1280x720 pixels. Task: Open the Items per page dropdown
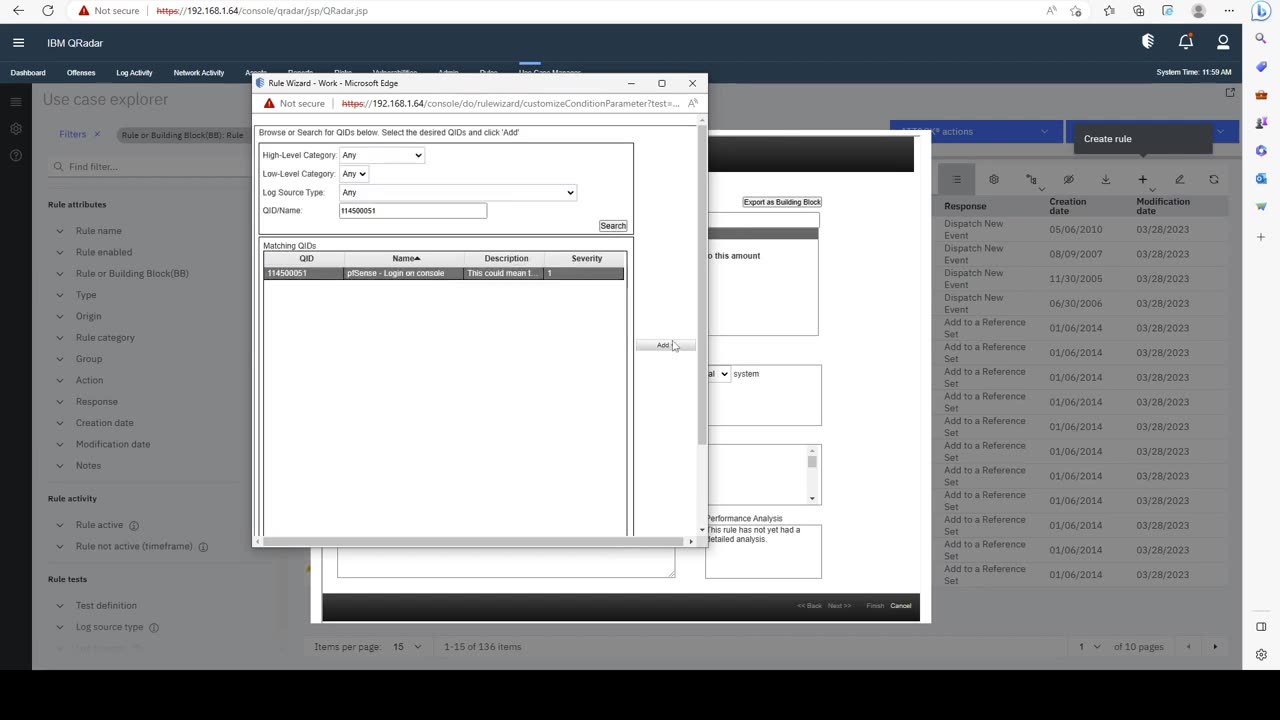pyautogui.click(x=406, y=647)
